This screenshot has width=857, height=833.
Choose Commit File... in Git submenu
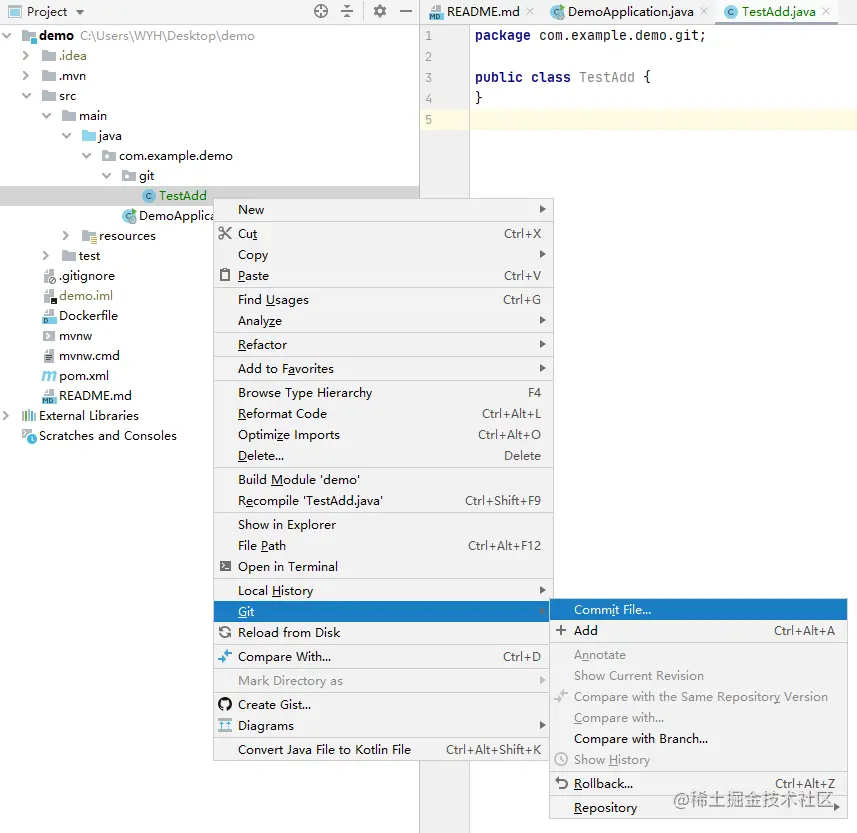698,609
